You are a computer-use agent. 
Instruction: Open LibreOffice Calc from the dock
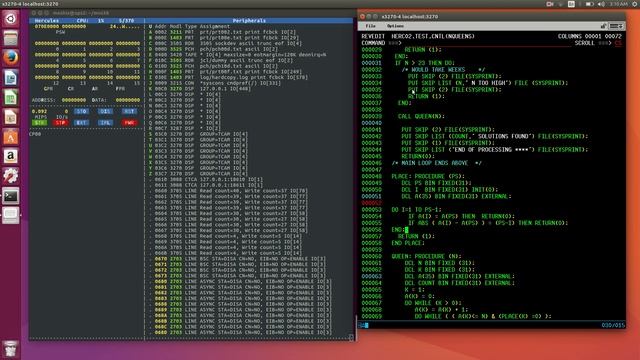(11, 98)
